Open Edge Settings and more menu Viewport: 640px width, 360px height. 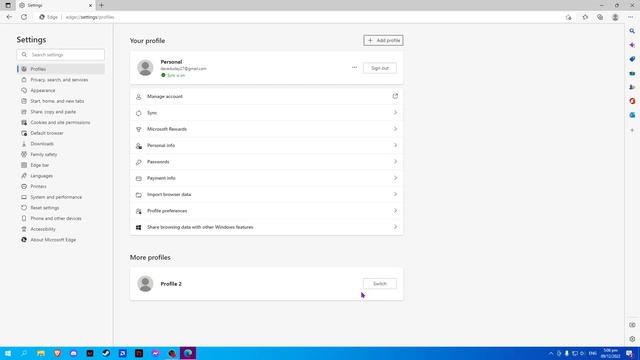point(631,17)
